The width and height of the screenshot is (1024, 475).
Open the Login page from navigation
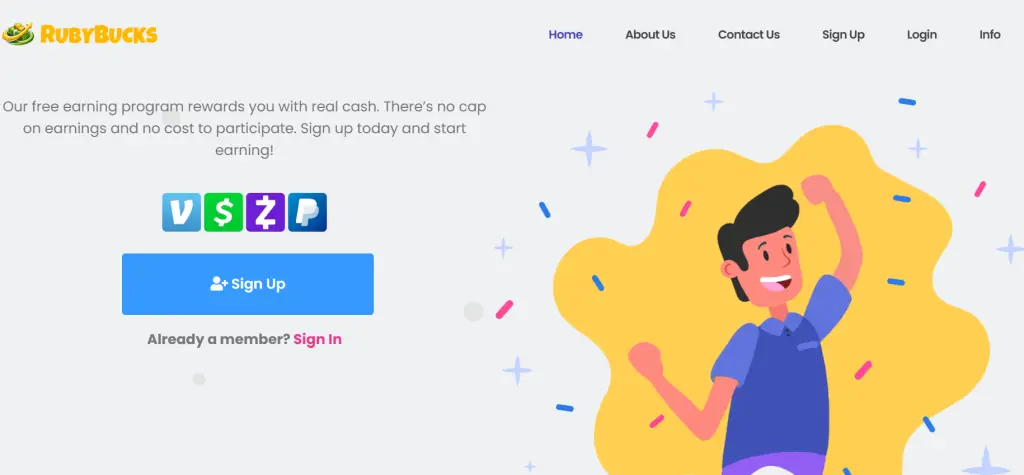tap(922, 35)
